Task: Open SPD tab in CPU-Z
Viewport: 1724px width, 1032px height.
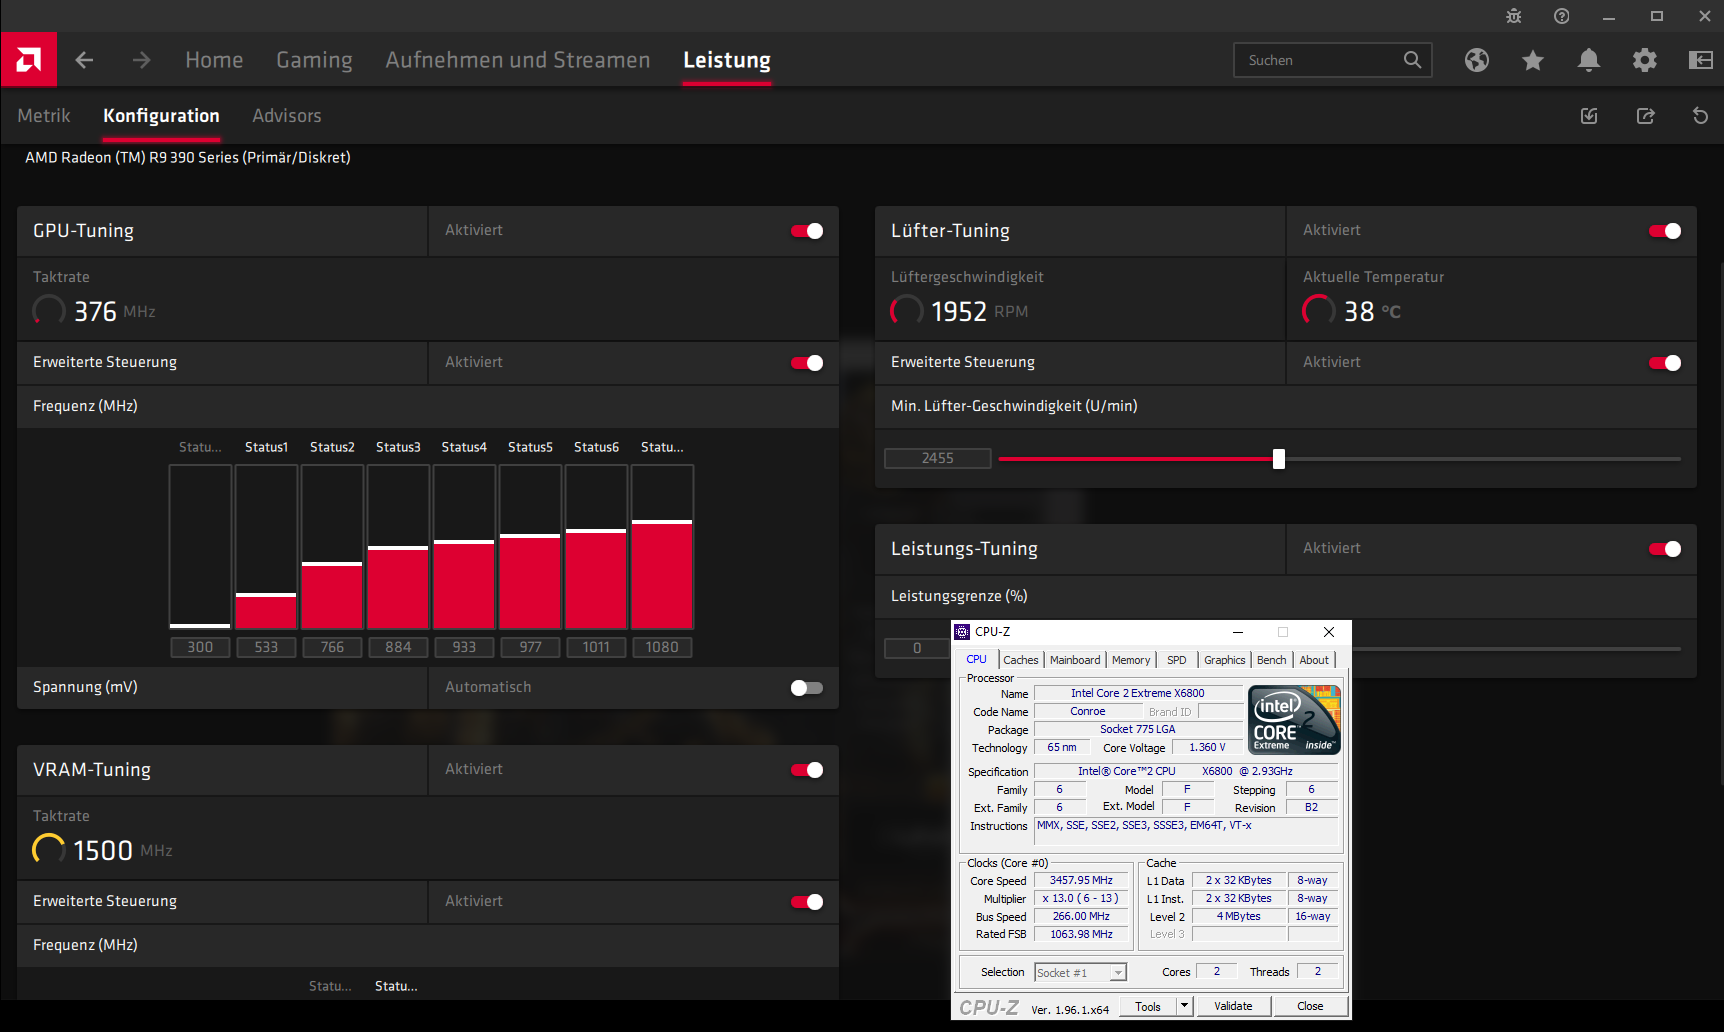Action: tap(1177, 660)
